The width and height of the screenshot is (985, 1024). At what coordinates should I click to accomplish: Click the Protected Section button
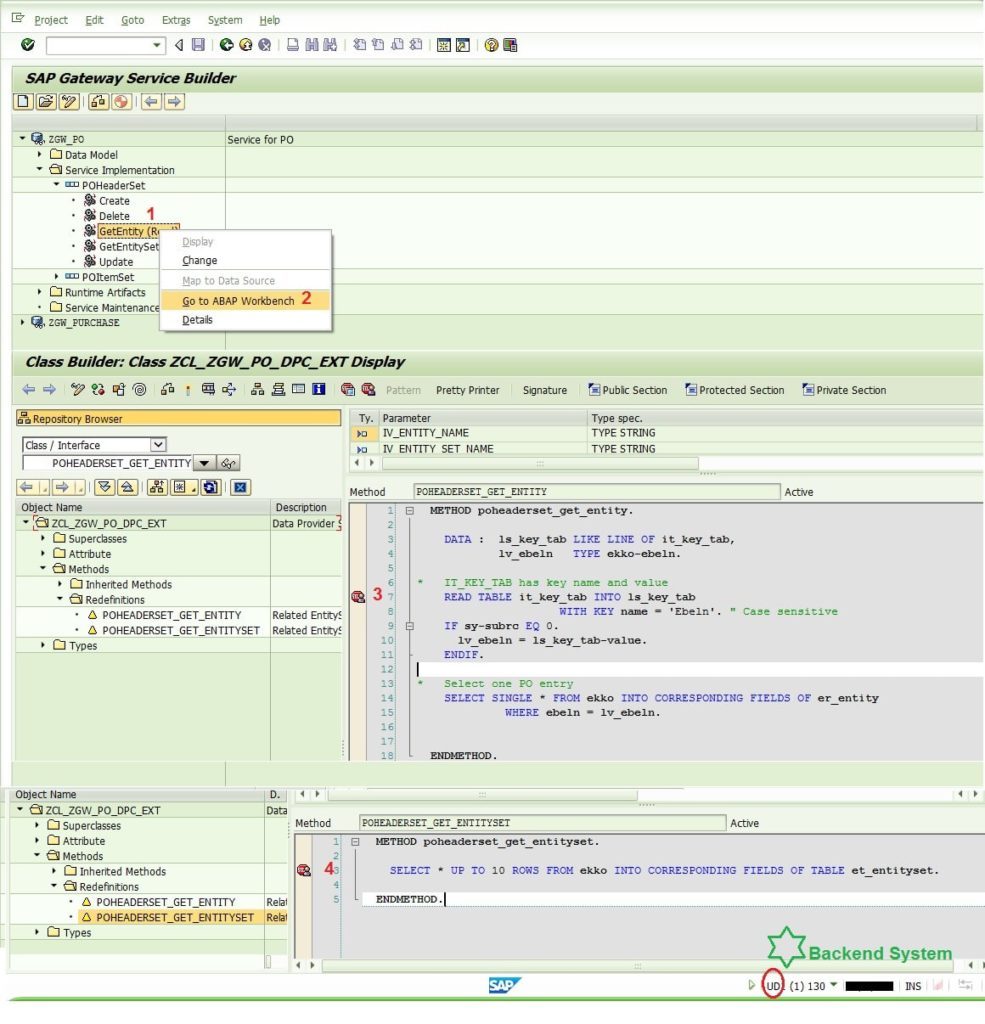(x=735, y=390)
